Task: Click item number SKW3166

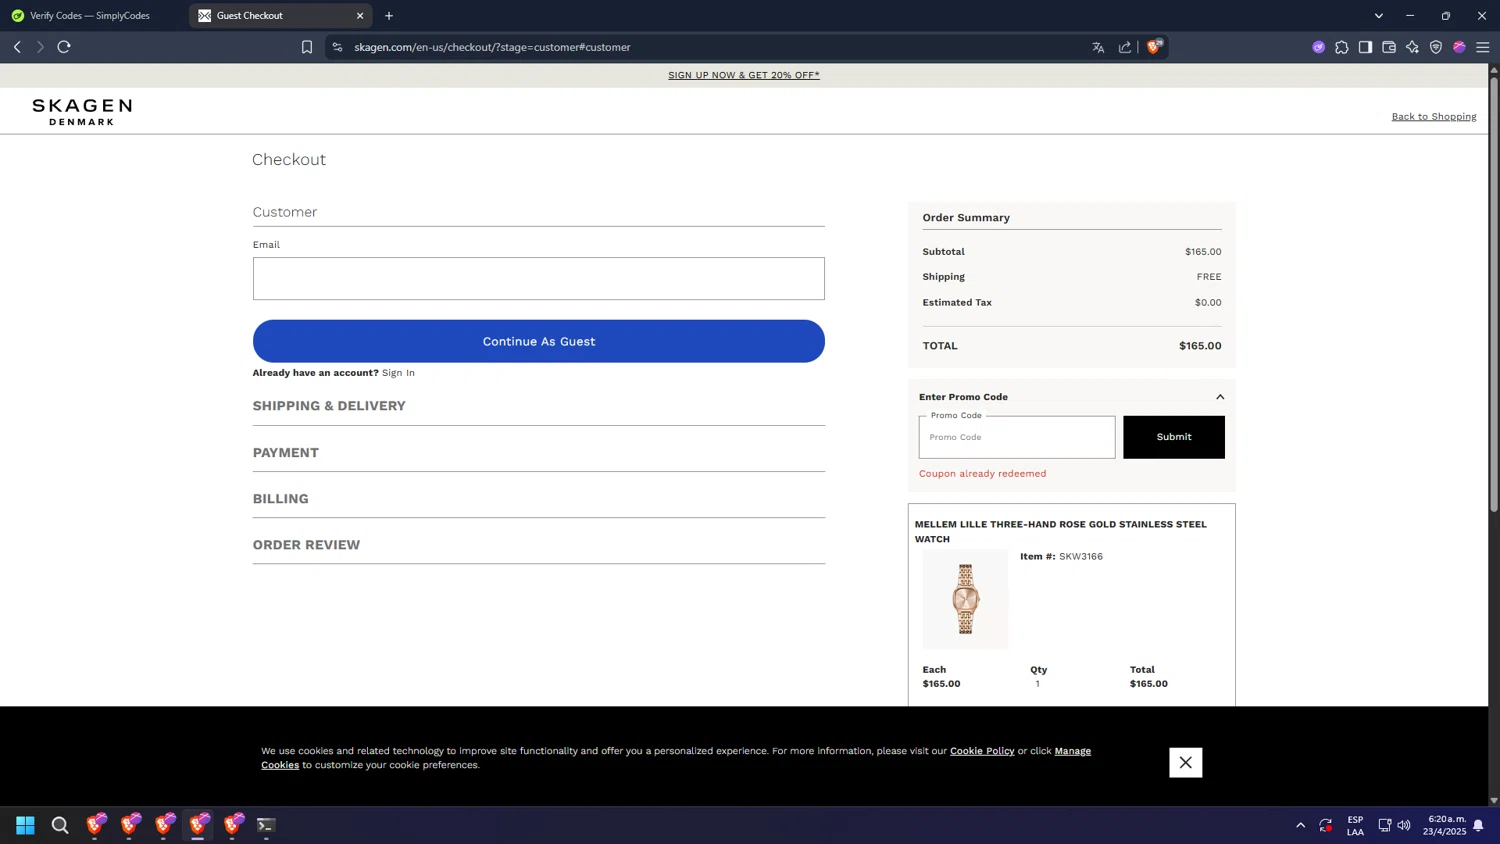Action: (1081, 557)
